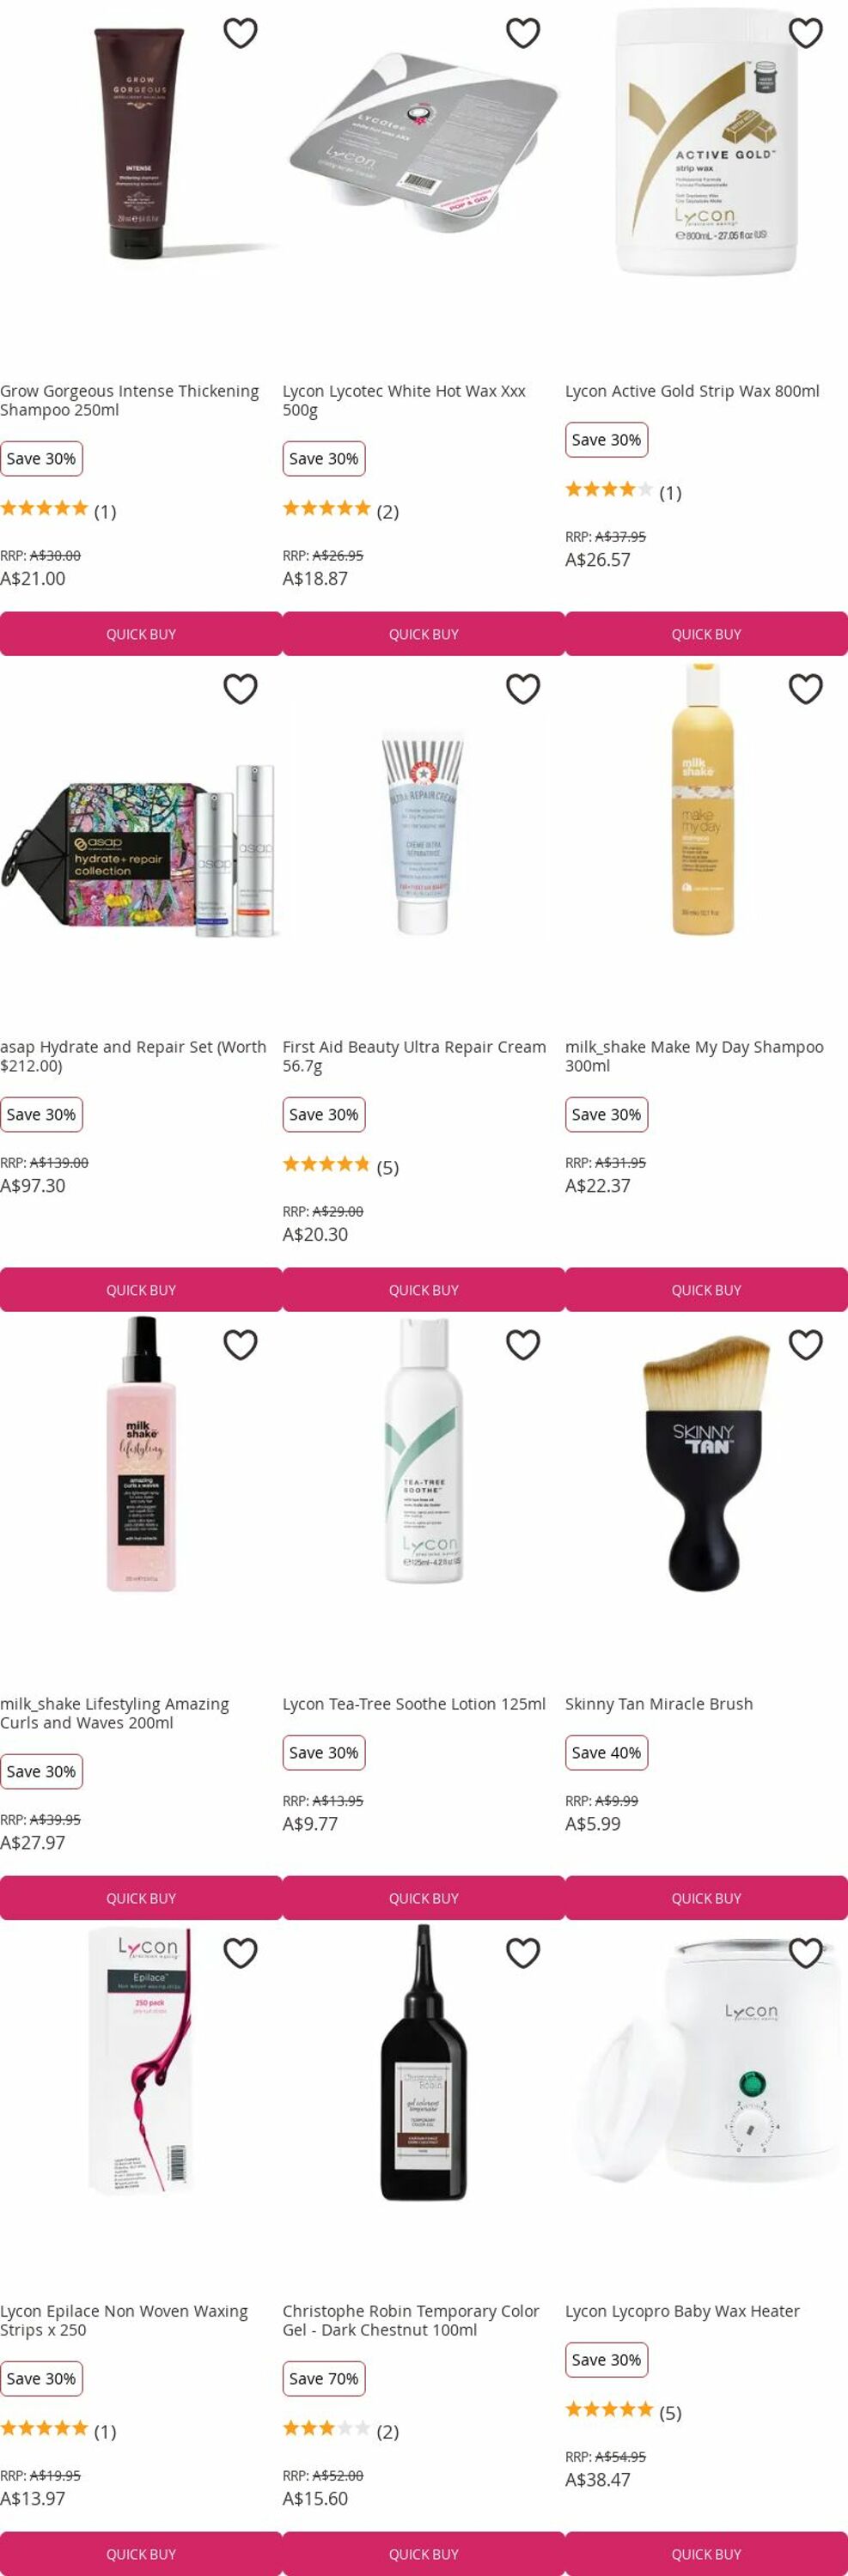Wishlist heart for Lycon Active Gold Strip Wax
848x2576 pixels.
(x=806, y=33)
